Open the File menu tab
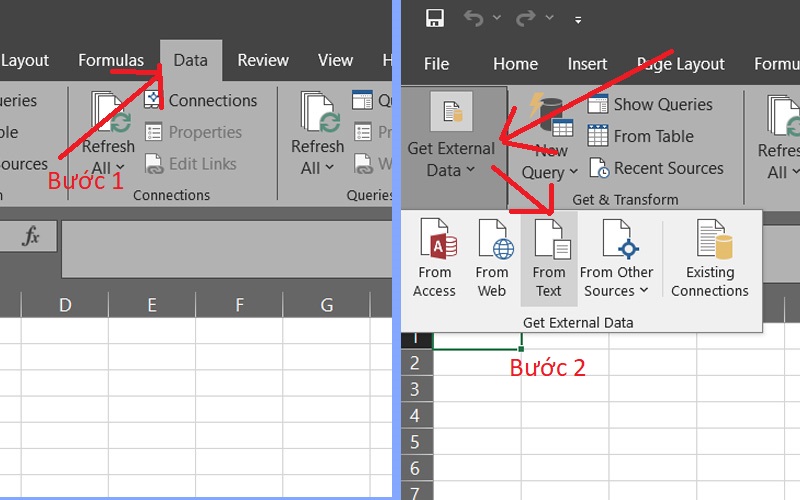 [x=437, y=64]
